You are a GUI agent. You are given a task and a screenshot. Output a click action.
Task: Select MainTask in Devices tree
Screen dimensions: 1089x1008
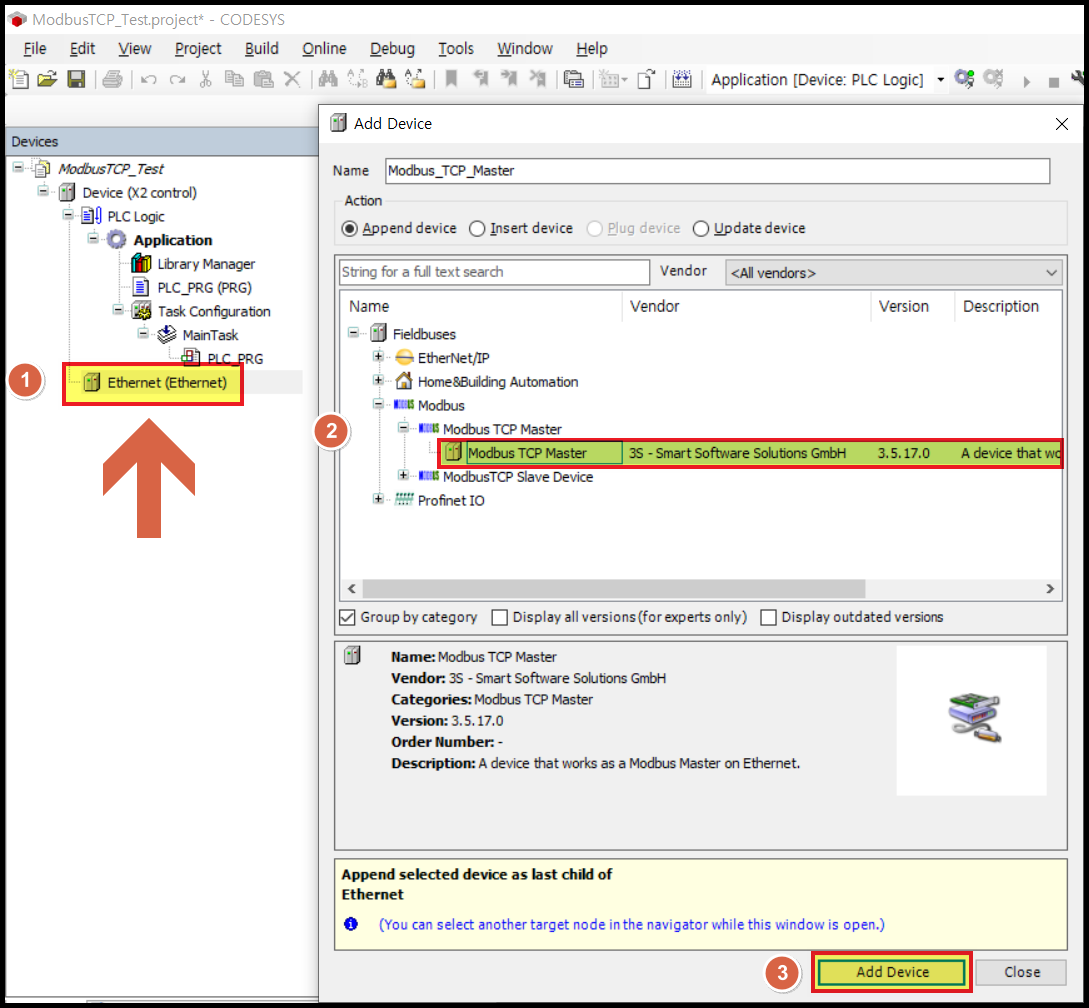tap(210, 335)
